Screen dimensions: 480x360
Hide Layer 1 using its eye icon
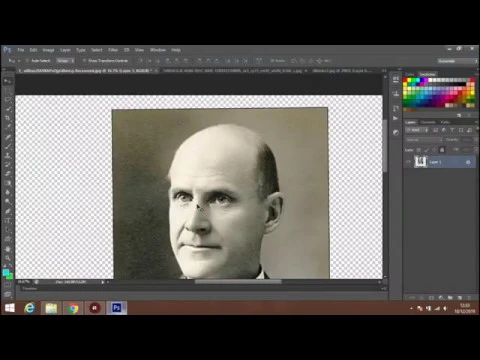click(x=408, y=162)
